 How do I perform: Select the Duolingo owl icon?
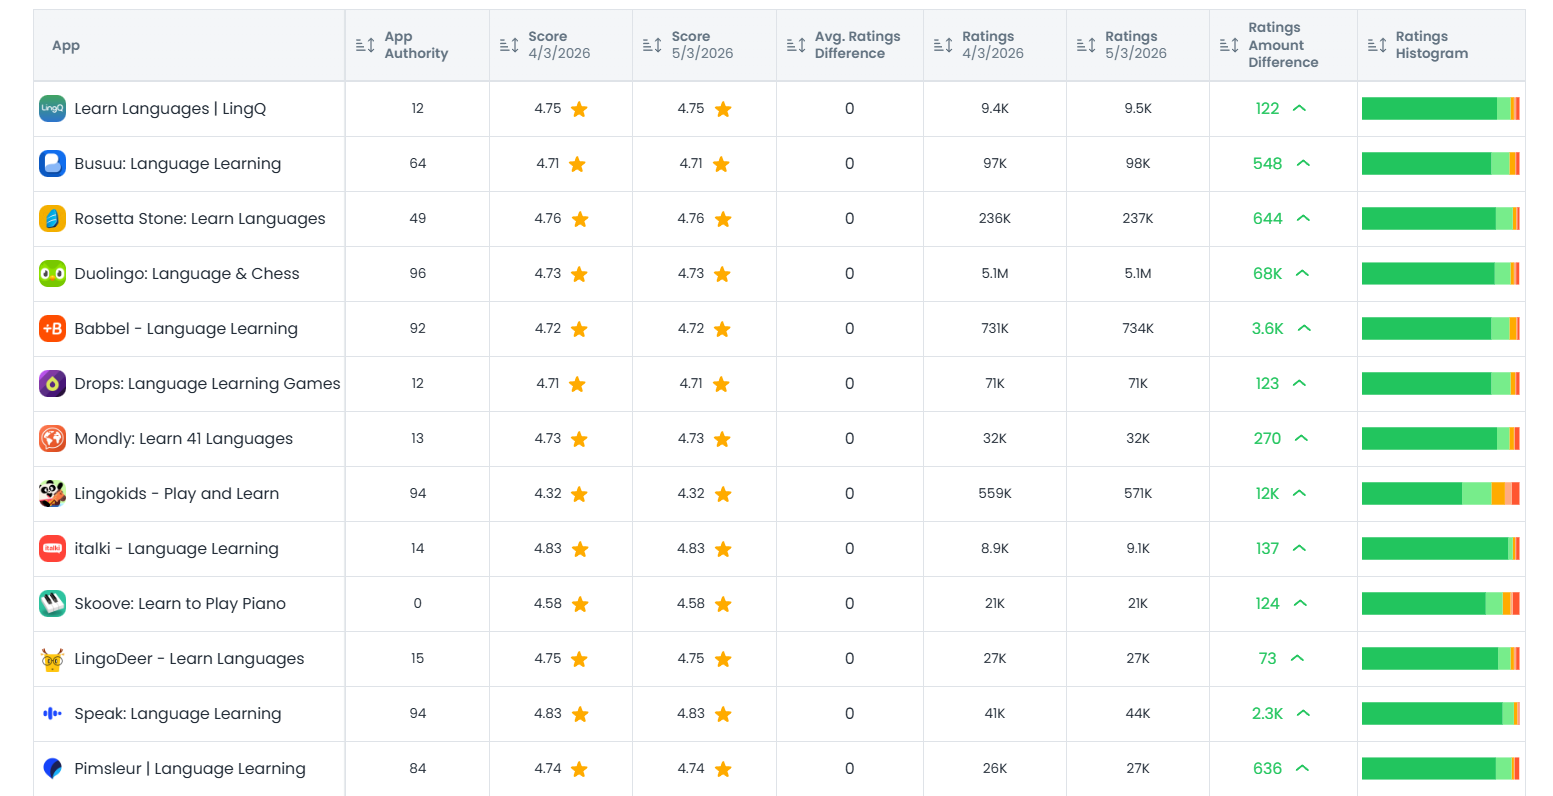coord(52,274)
